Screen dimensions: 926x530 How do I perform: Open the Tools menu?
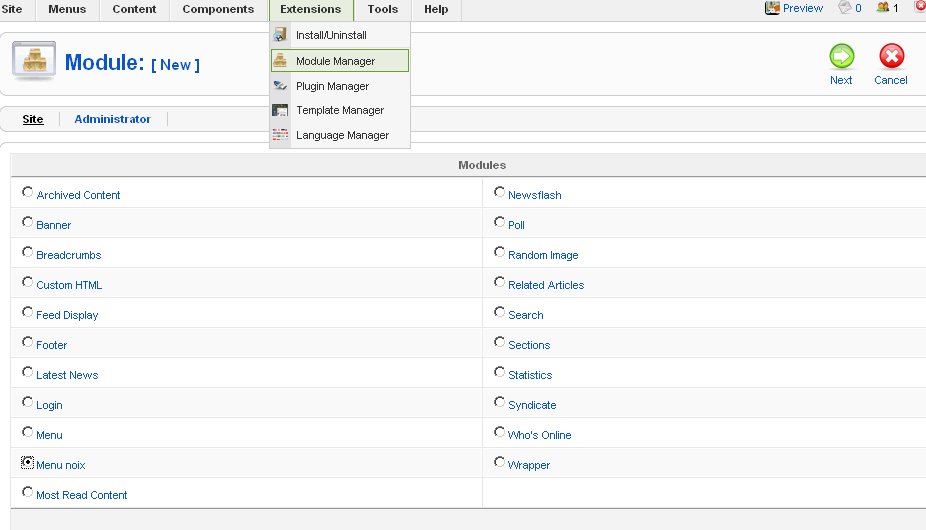click(x=382, y=9)
